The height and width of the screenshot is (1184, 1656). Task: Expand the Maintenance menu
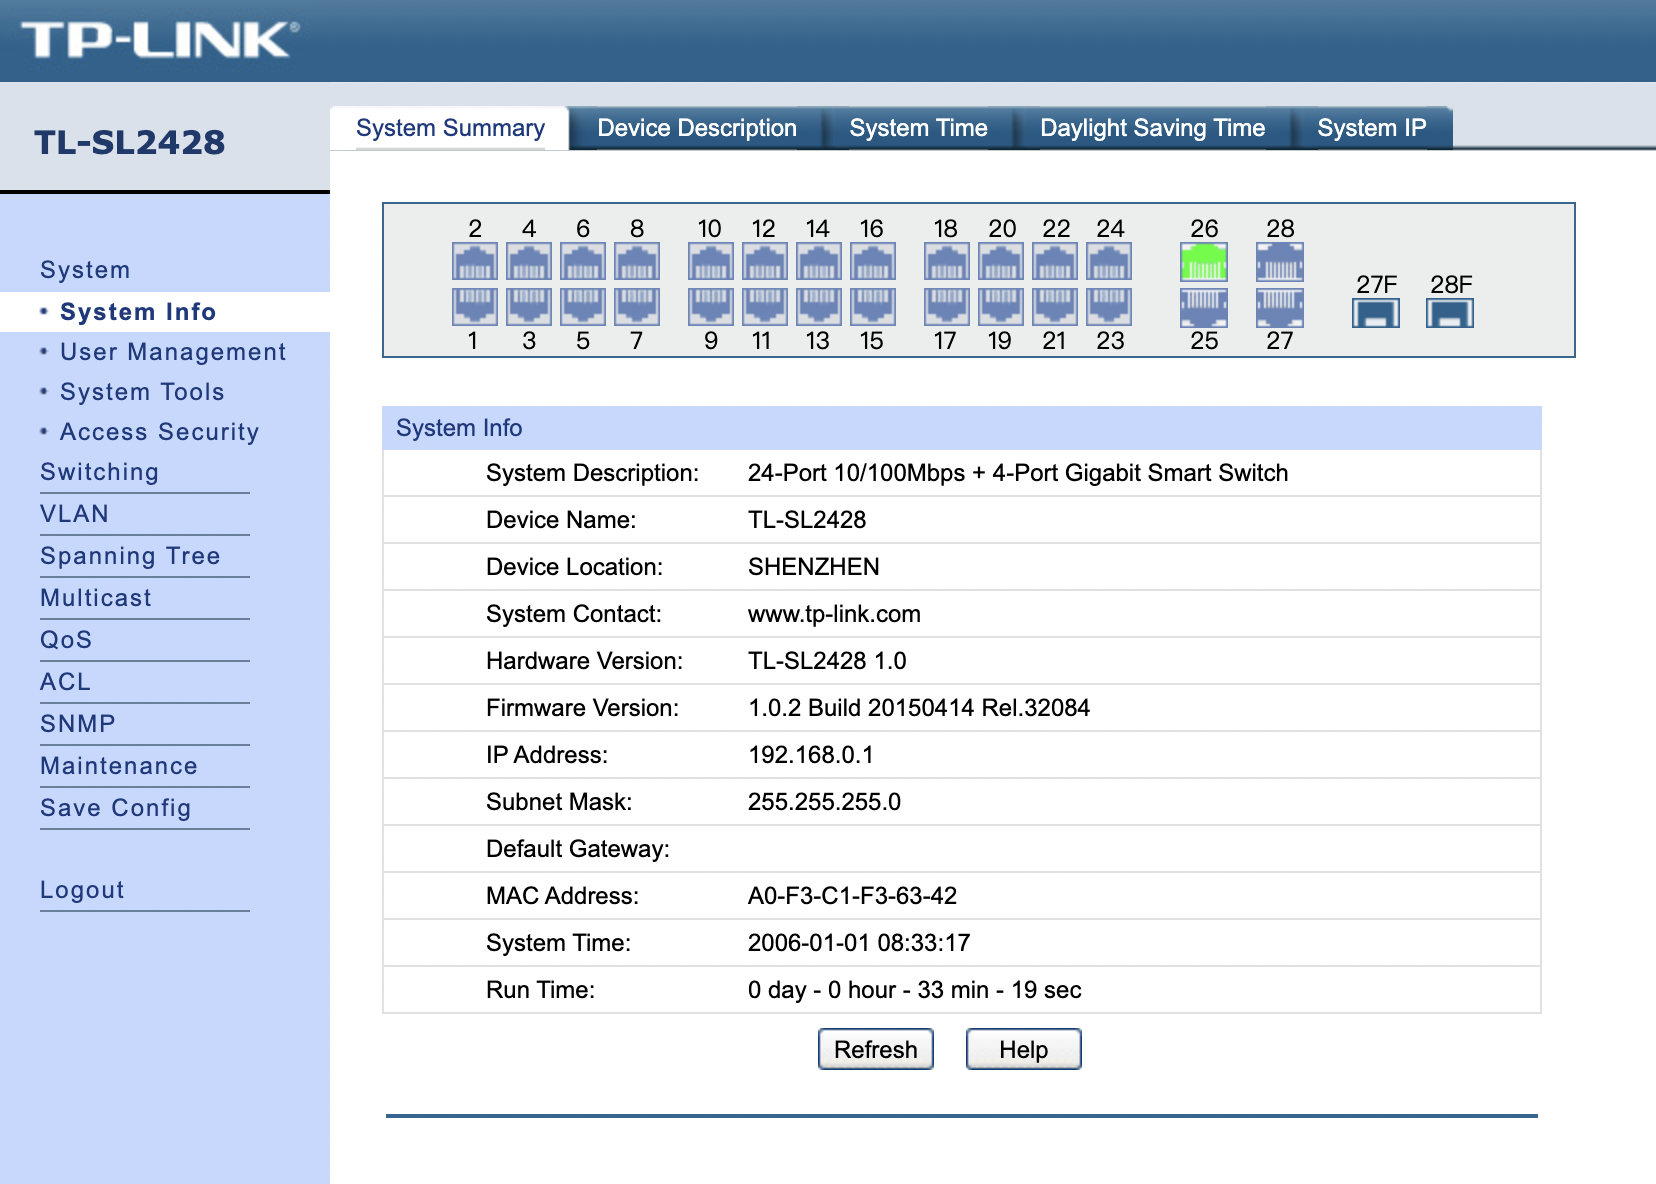click(x=119, y=766)
